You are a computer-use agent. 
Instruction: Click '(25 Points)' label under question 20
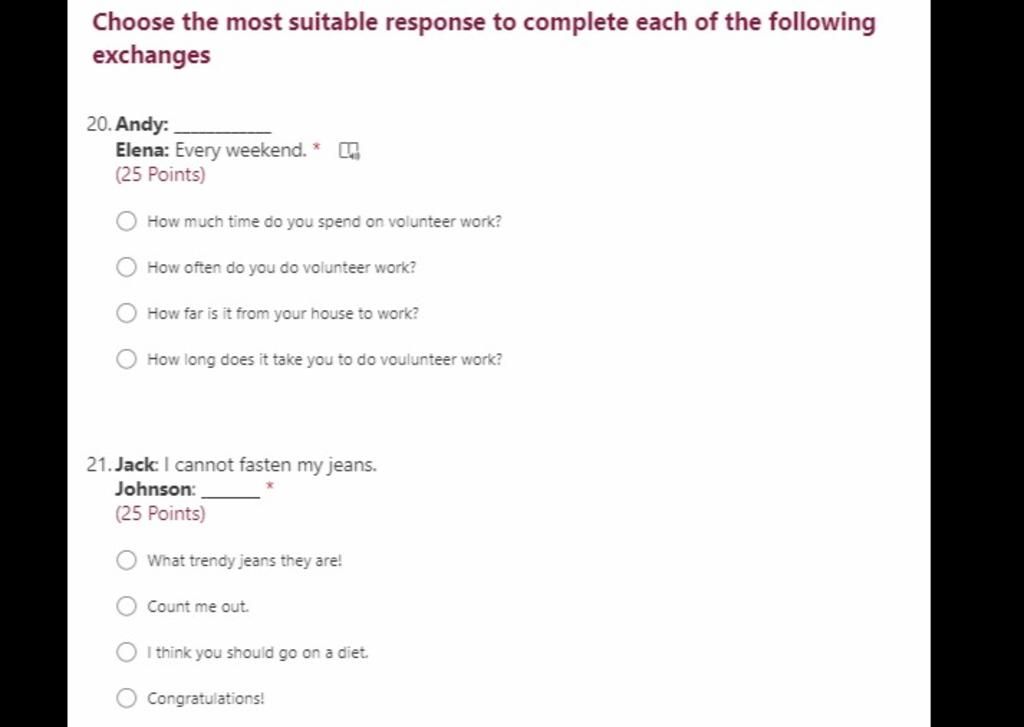pyautogui.click(x=160, y=175)
